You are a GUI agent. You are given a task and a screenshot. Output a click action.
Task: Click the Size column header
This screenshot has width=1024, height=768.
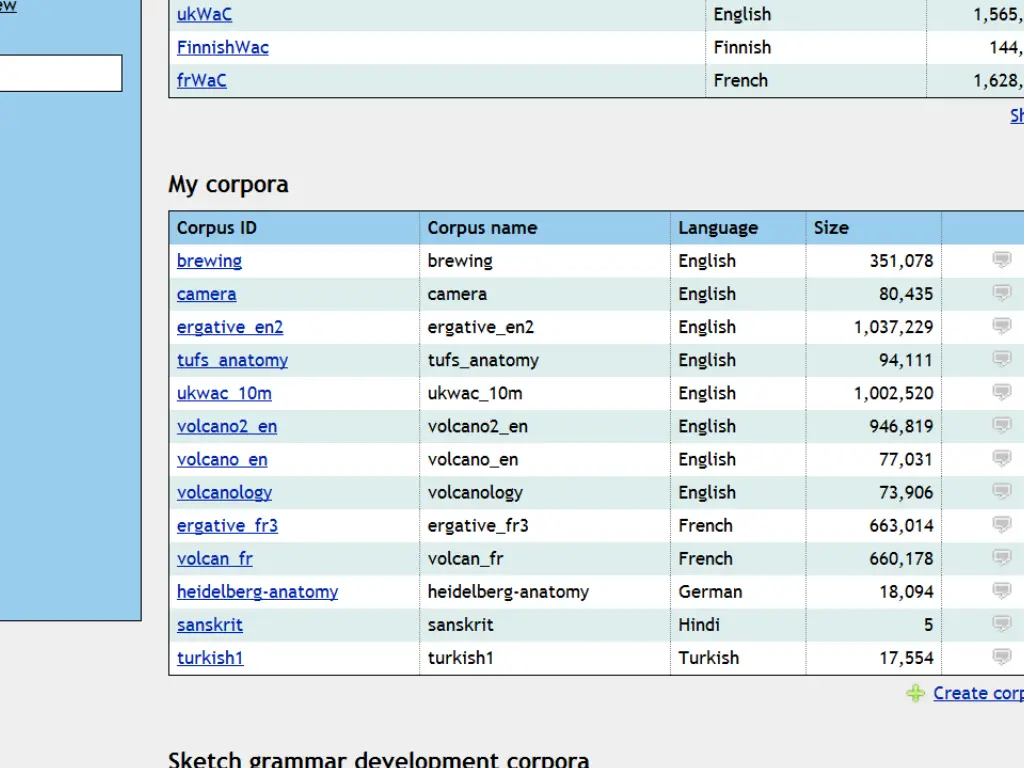[831, 228]
